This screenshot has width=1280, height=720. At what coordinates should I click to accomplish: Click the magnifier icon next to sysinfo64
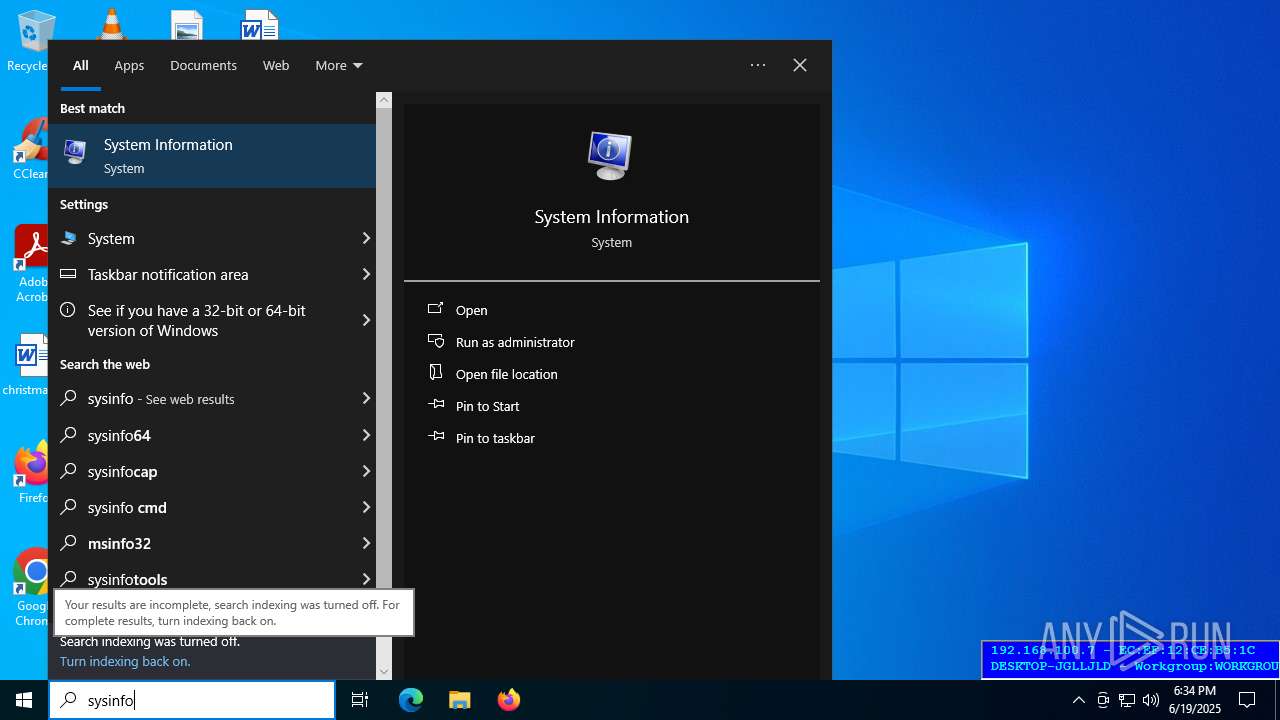[x=69, y=435]
